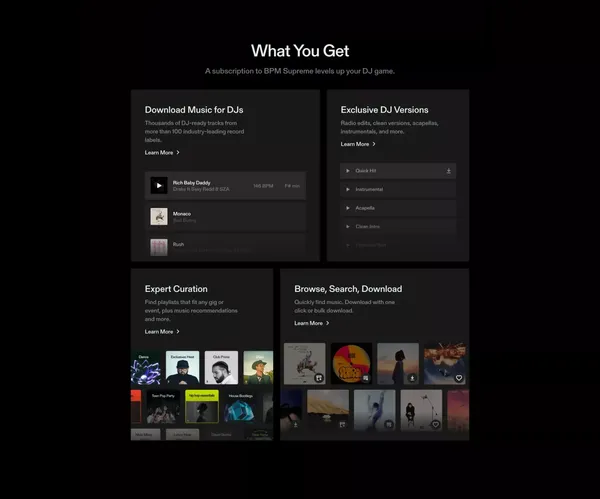Image resolution: width=600 pixels, height=499 pixels.
Task: Click the Clean Intro version label
Action: [368, 227]
